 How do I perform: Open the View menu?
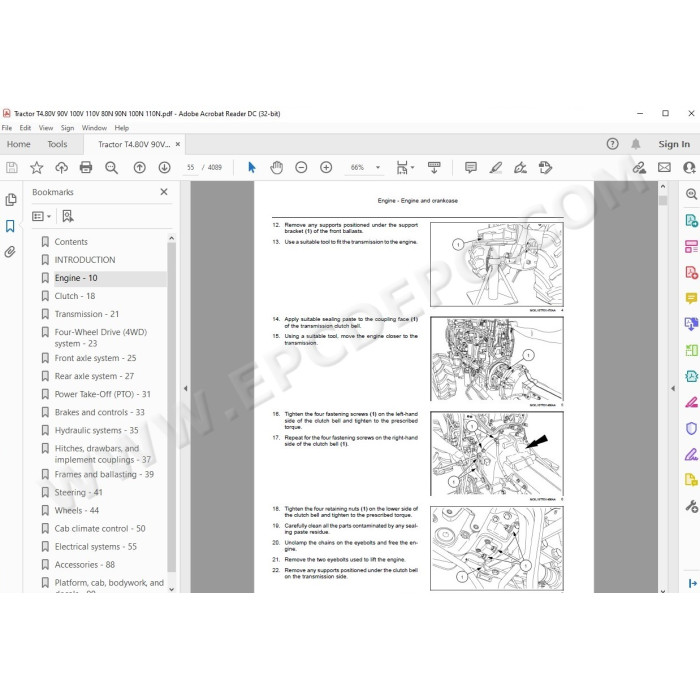(46, 128)
